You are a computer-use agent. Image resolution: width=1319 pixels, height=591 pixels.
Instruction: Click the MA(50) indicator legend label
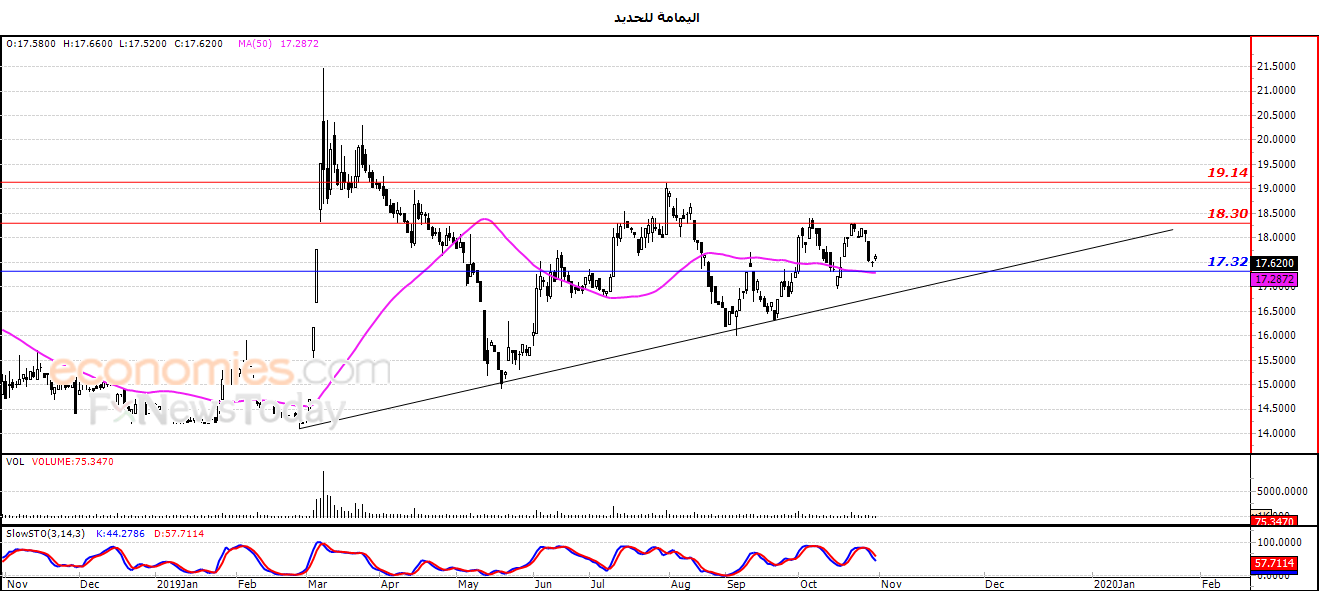254,44
